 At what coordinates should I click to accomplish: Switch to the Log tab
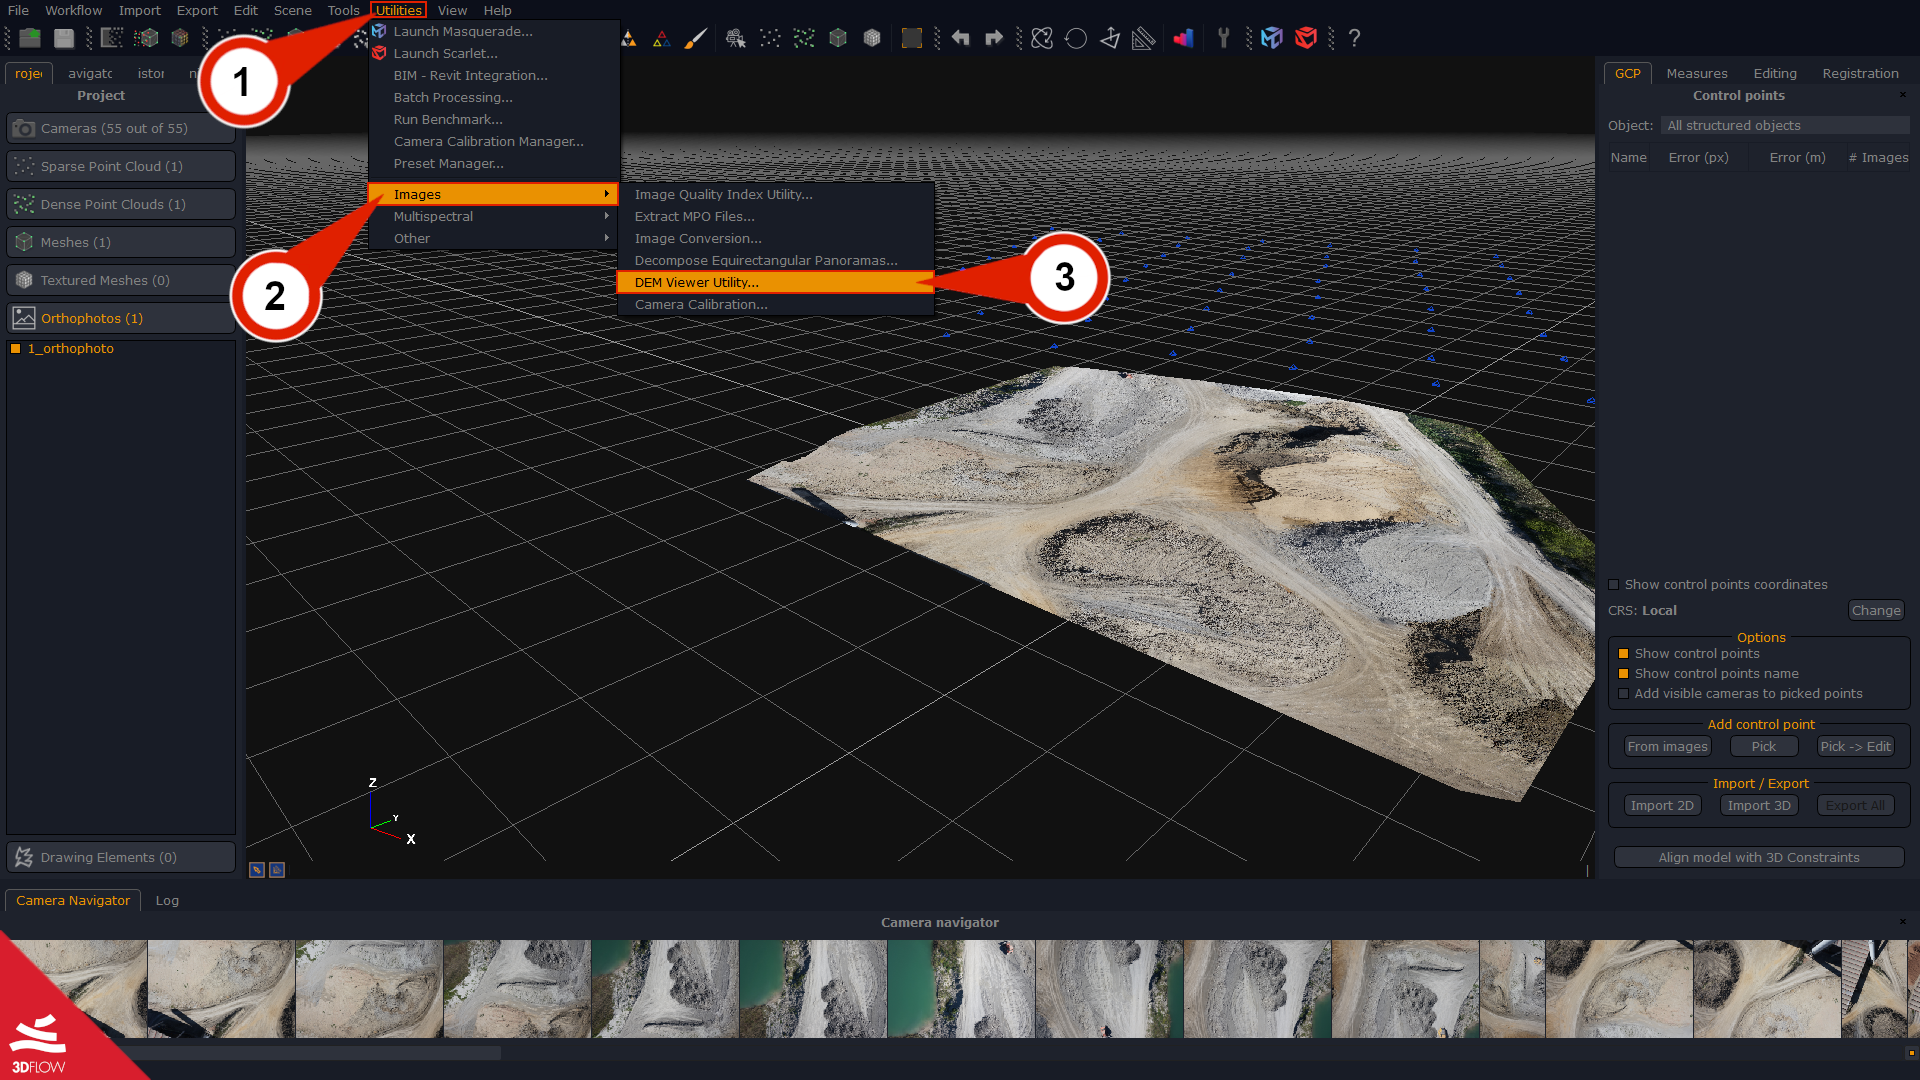click(x=167, y=900)
